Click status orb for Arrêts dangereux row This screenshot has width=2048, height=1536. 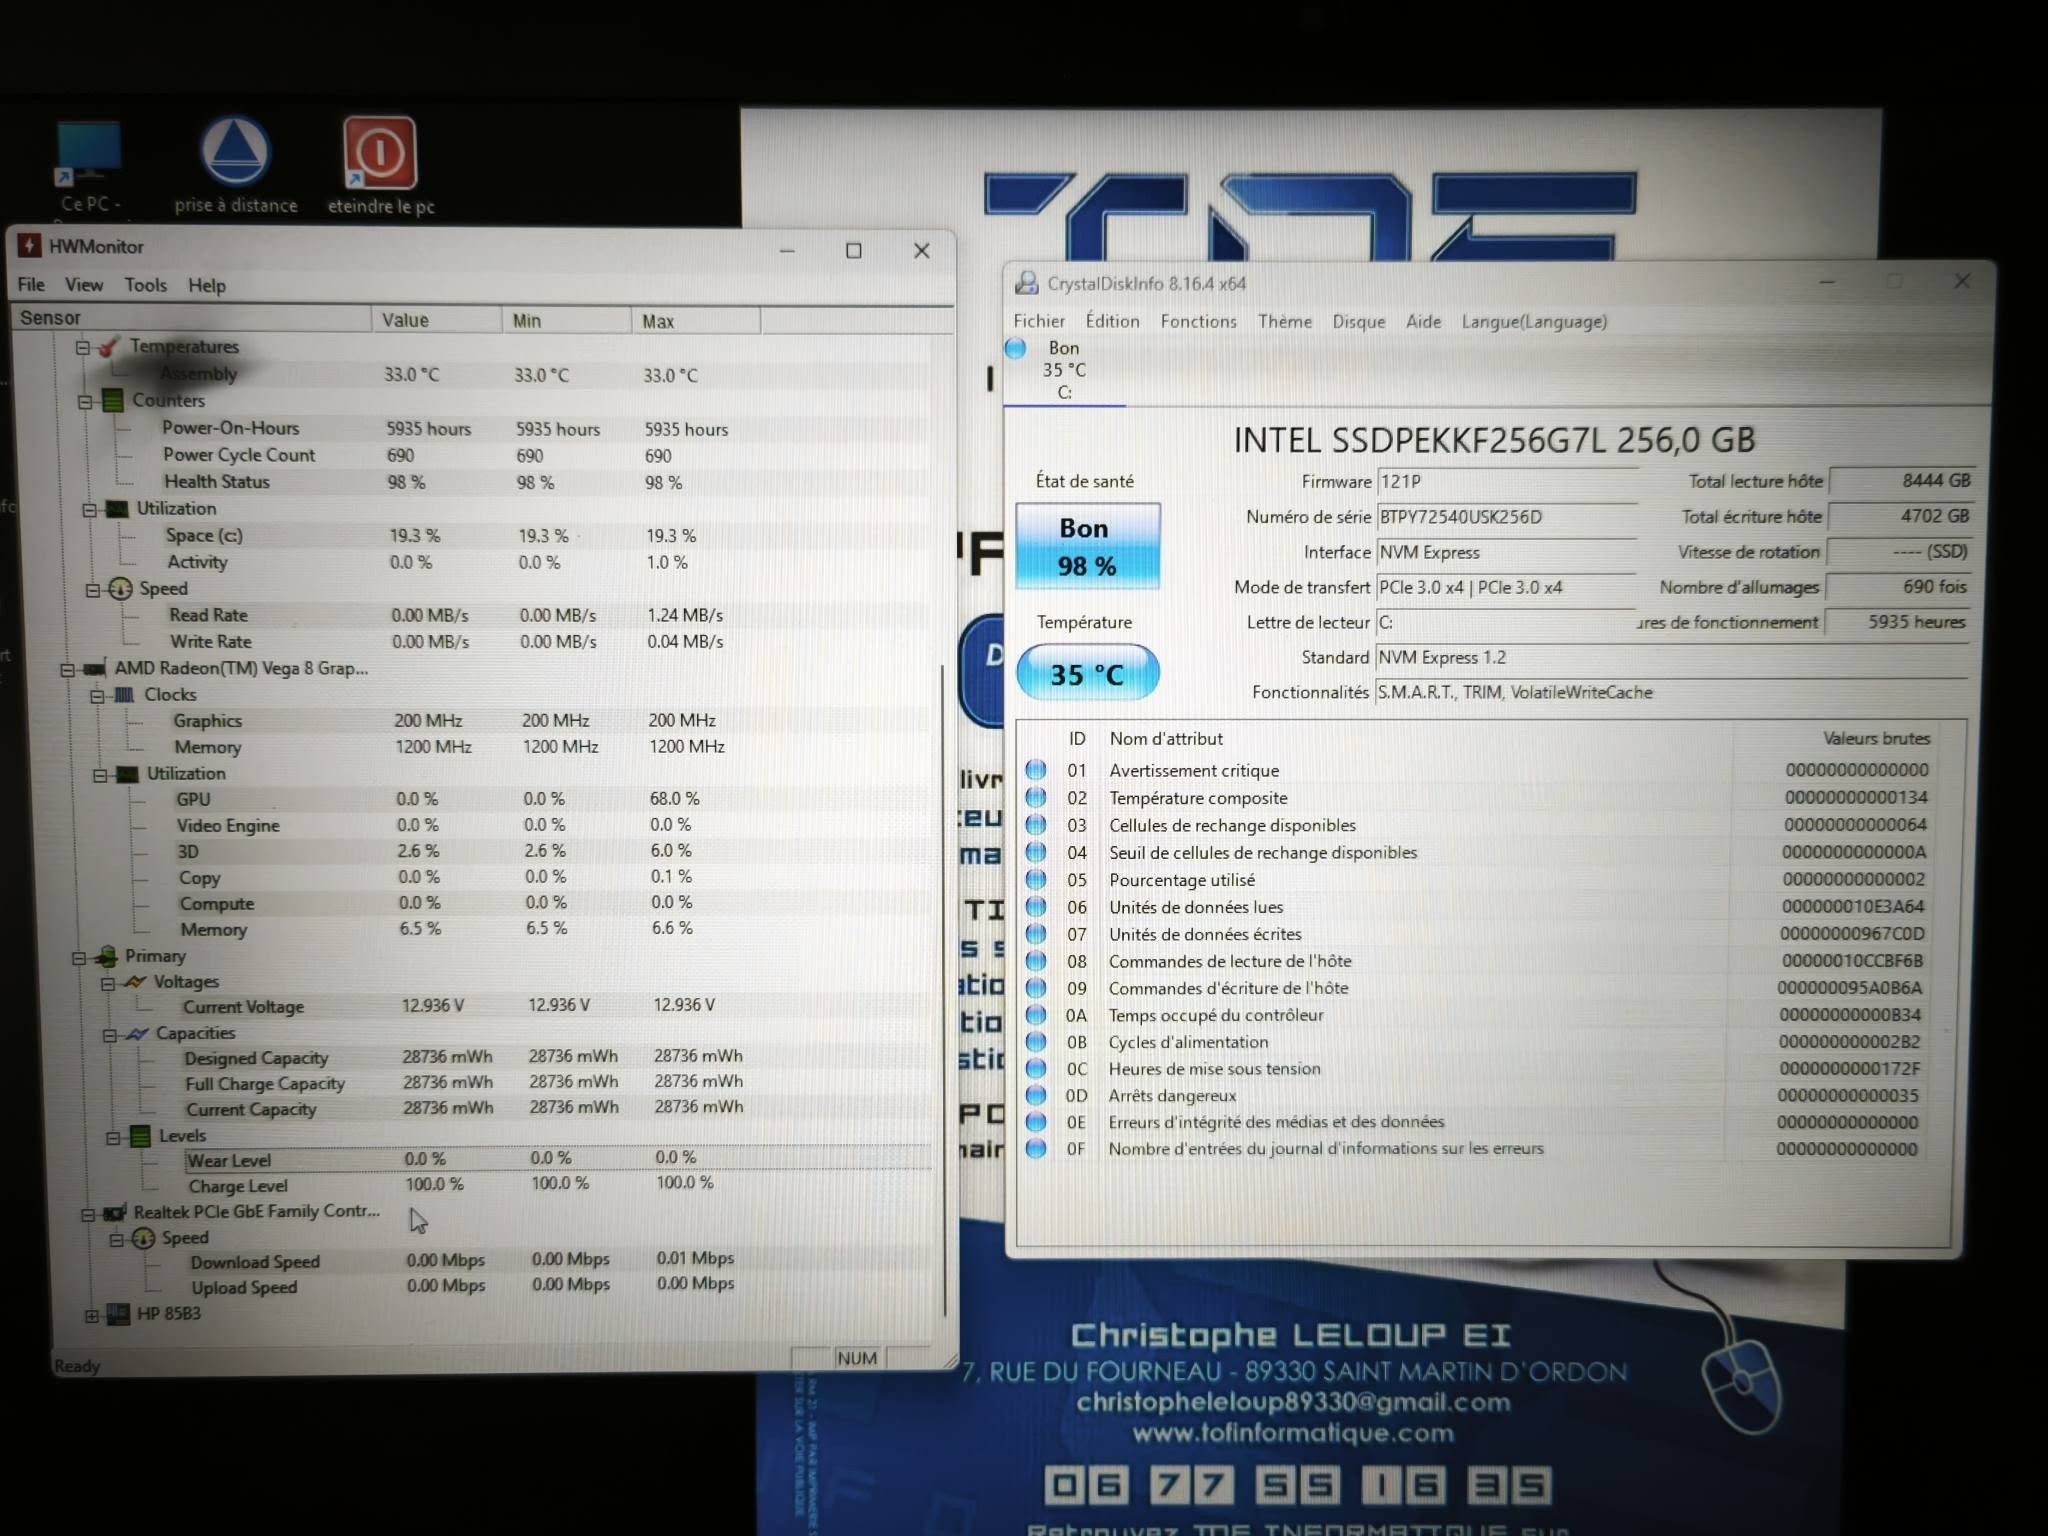click(1036, 1095)
